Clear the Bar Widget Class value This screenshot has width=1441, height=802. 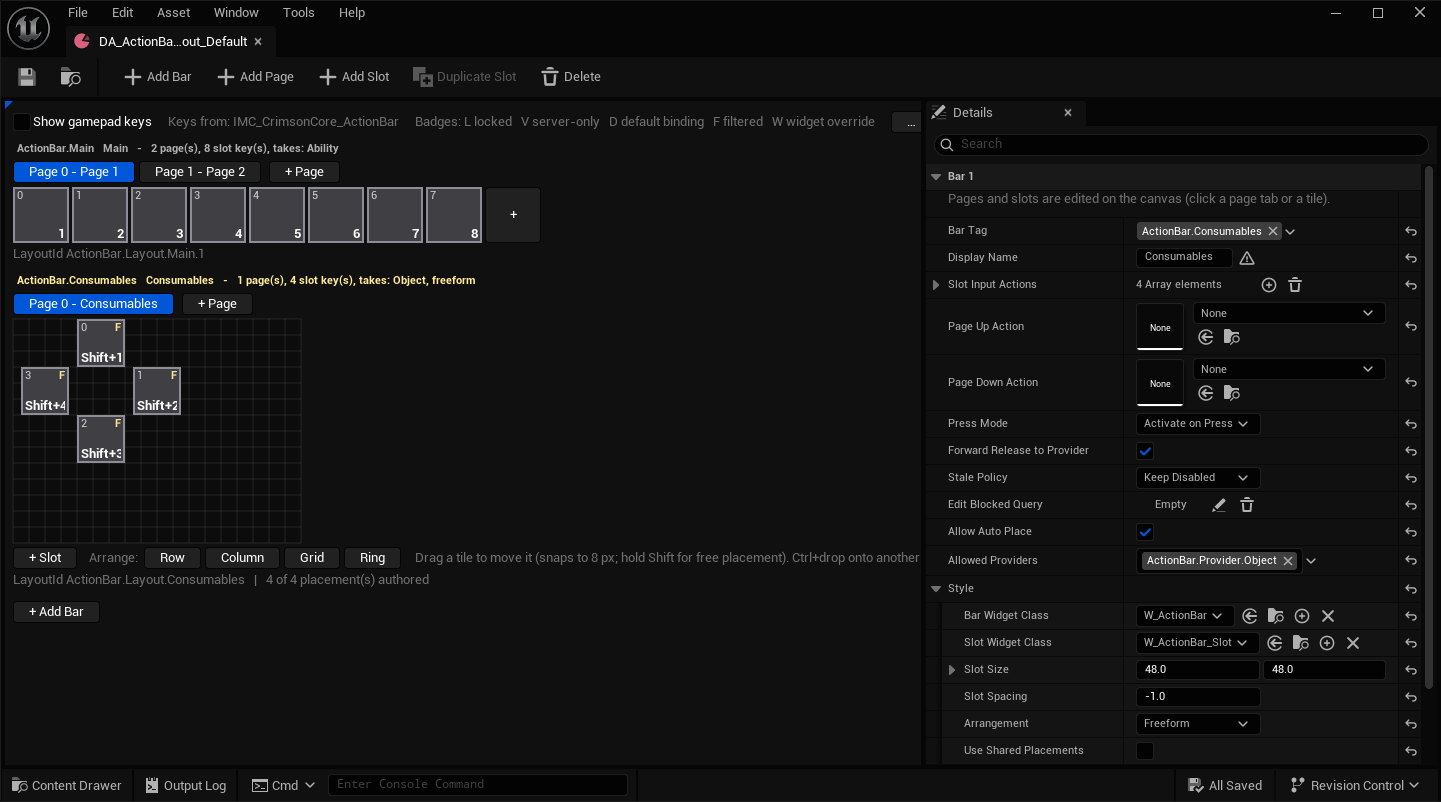coord(1328,616)
